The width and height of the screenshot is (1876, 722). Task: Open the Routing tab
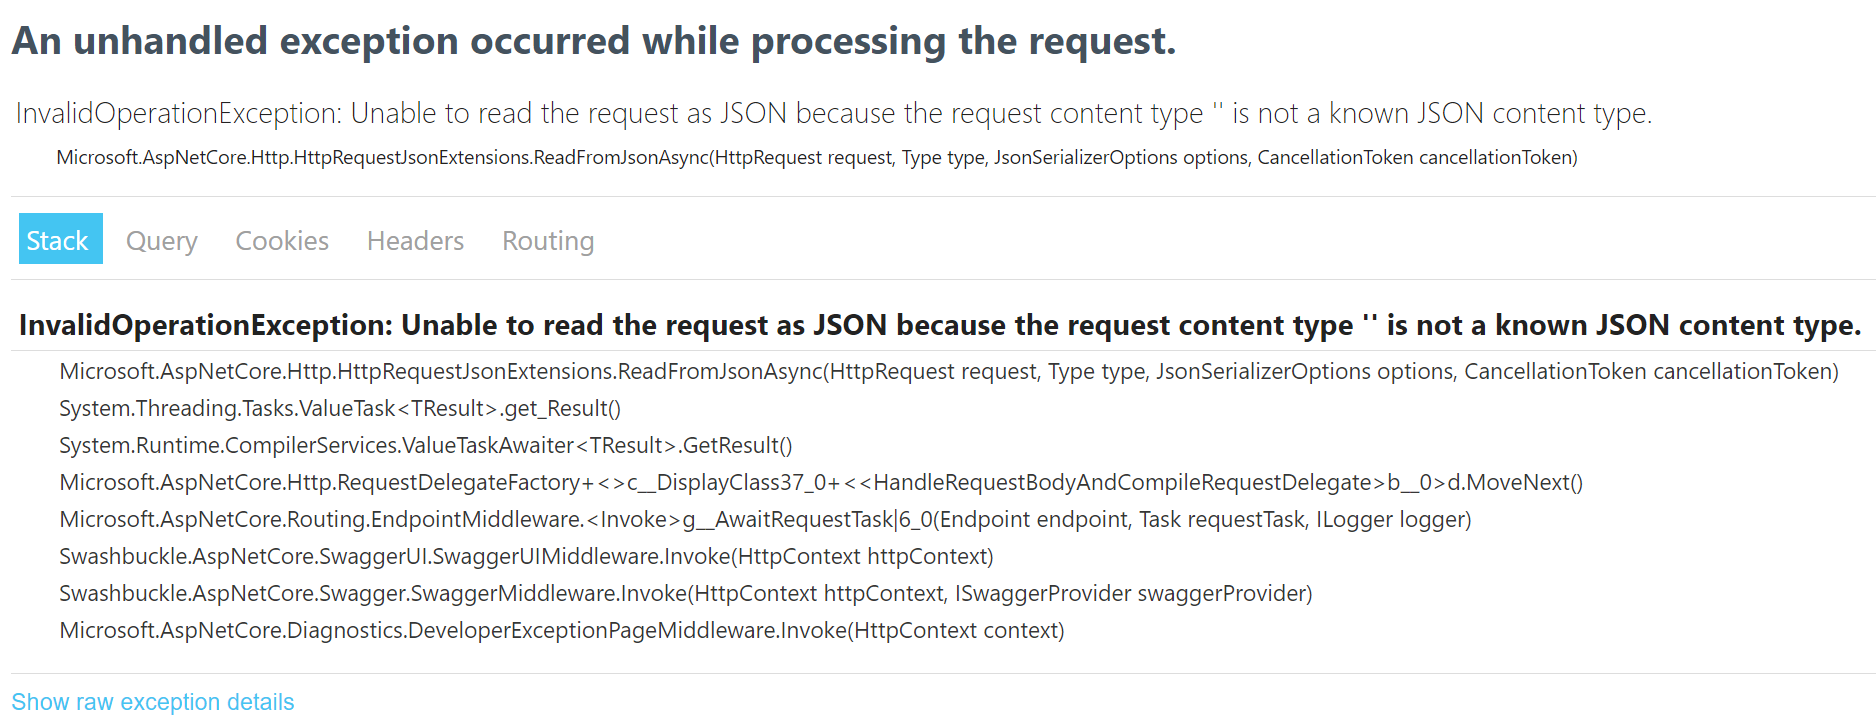pos(547,240)
